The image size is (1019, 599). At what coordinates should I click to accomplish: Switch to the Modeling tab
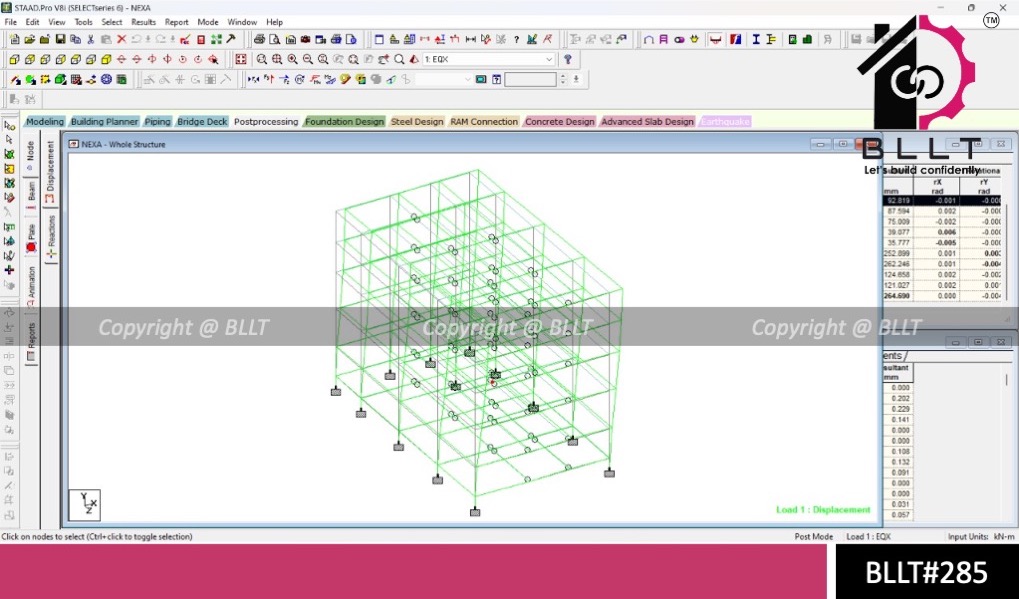[45, 121]
